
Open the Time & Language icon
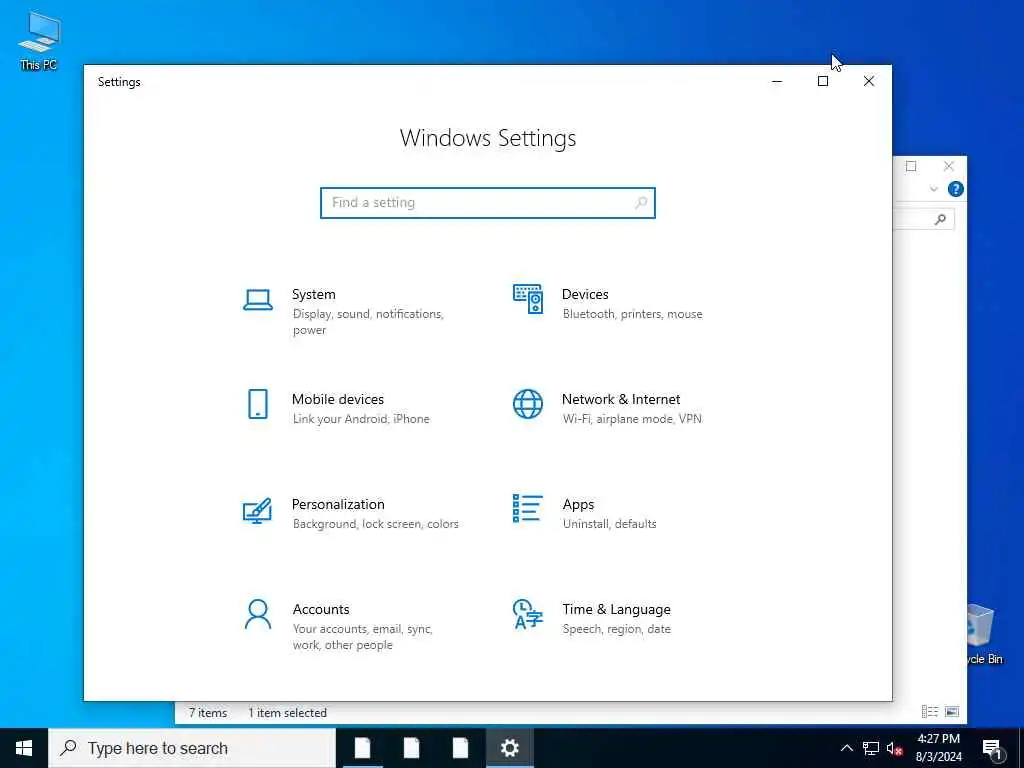coord(528,614)
